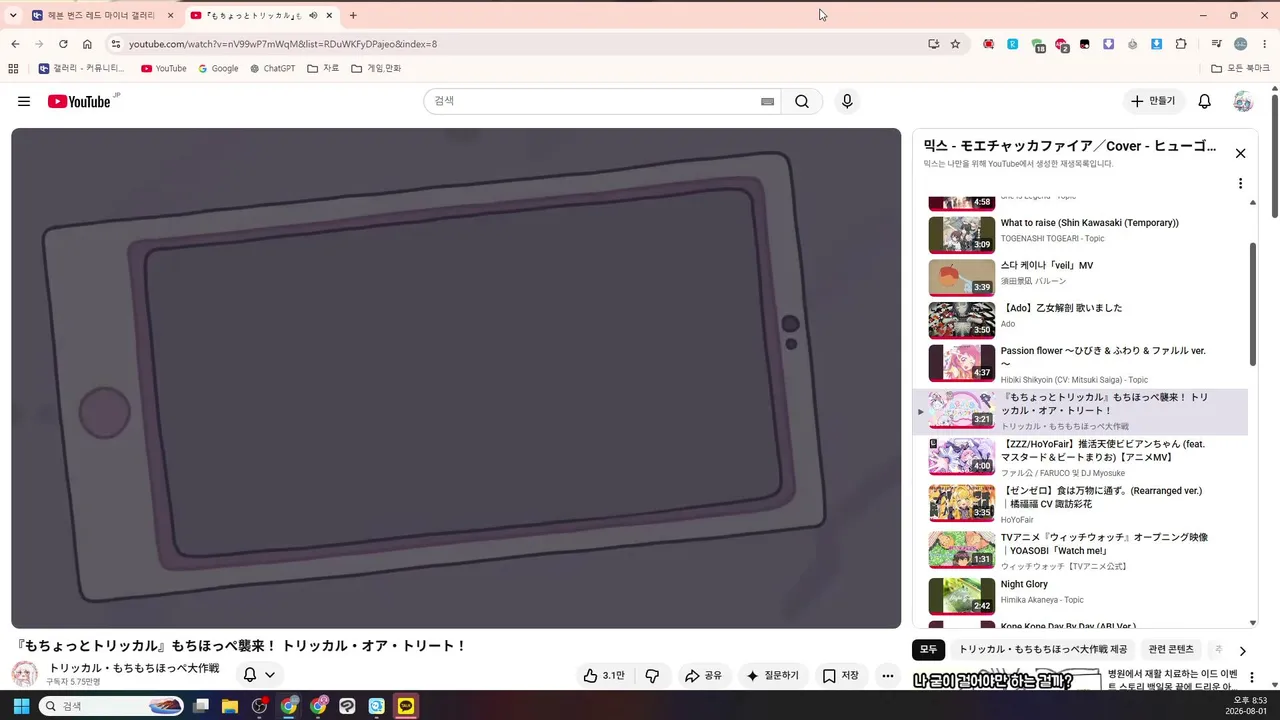The image size is (1280, 720).
Task: Click the 질문하기 ask button
Action: tap(773, 676)
